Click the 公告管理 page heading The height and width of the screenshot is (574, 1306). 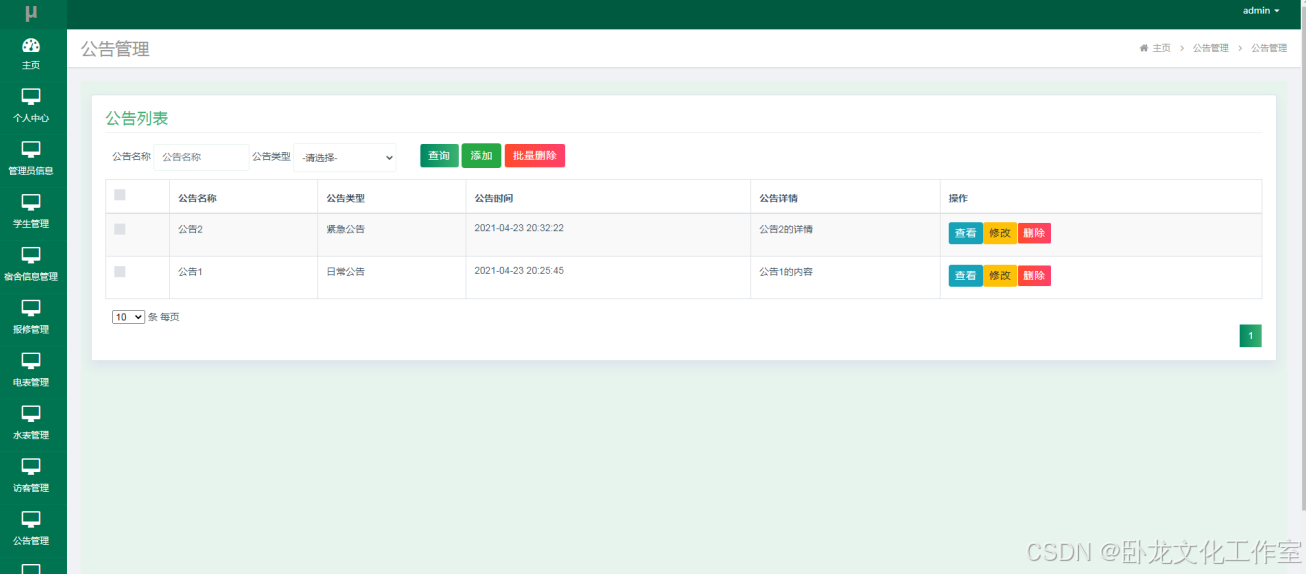coord(115,49)
